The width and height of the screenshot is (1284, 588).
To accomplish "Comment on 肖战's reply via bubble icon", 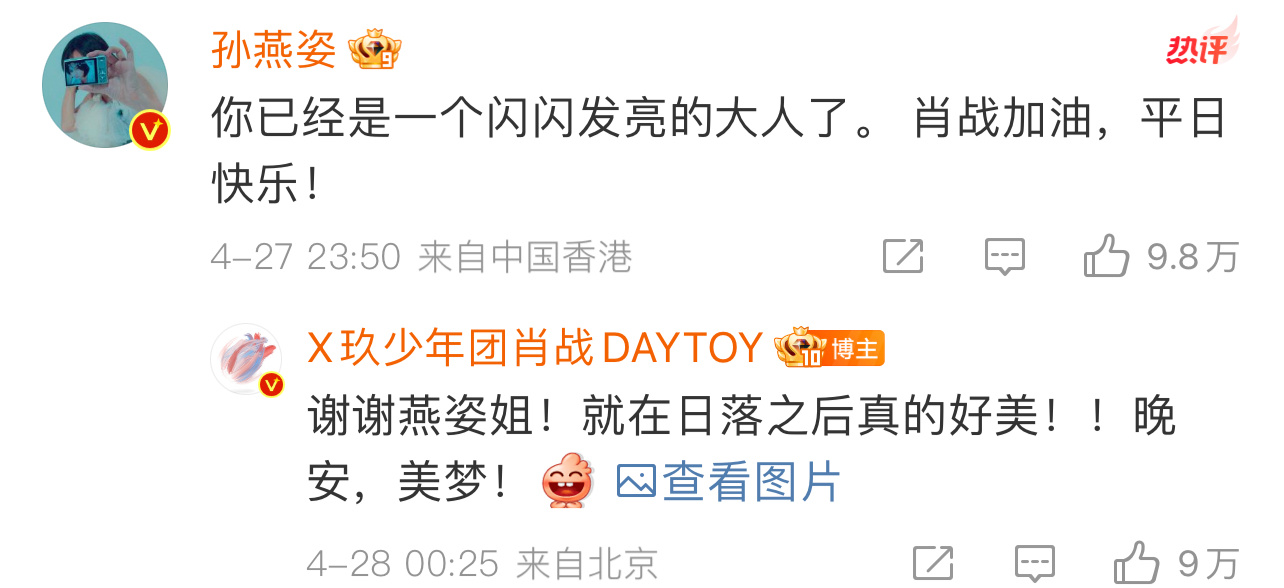I will [x=1035, y=562].
